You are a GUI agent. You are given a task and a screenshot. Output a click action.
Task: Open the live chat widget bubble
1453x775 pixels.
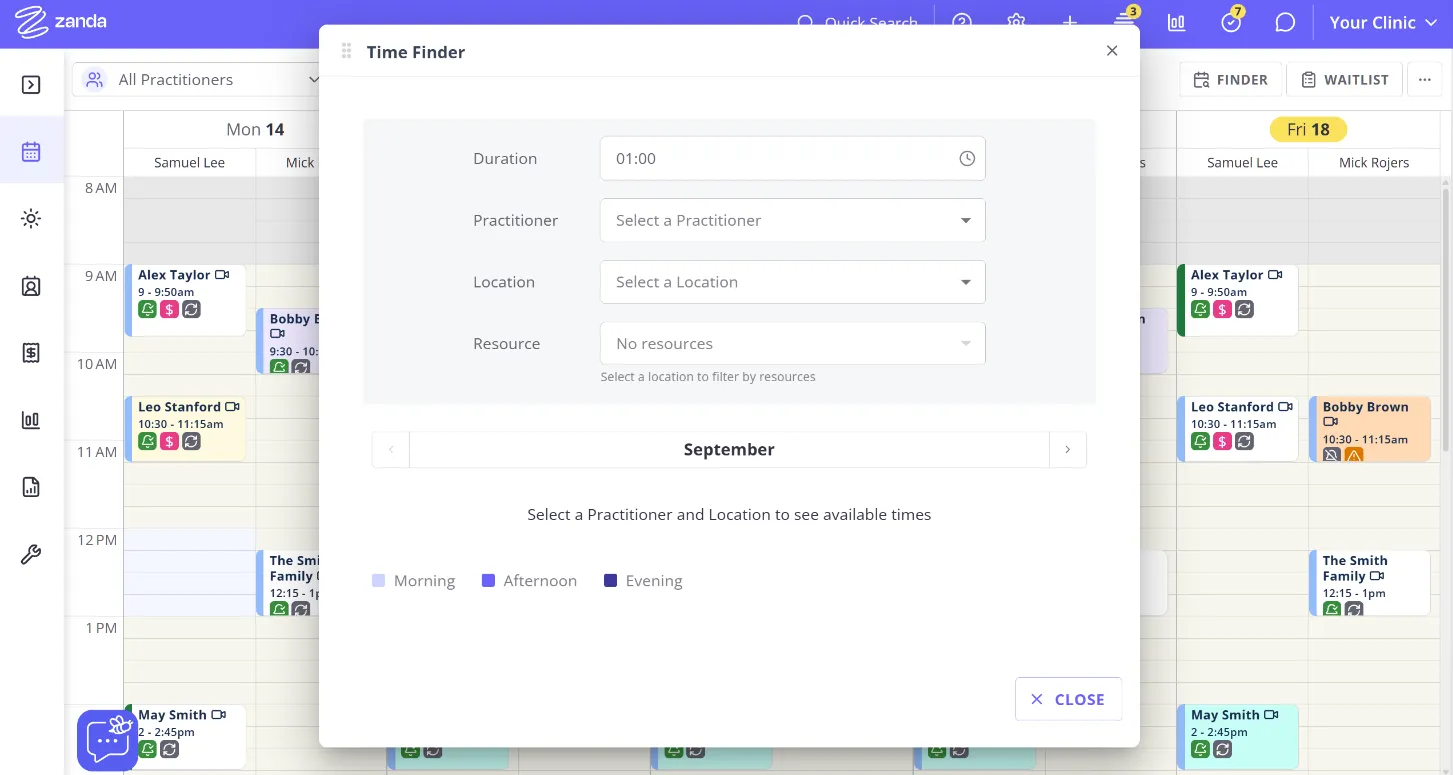107,740
